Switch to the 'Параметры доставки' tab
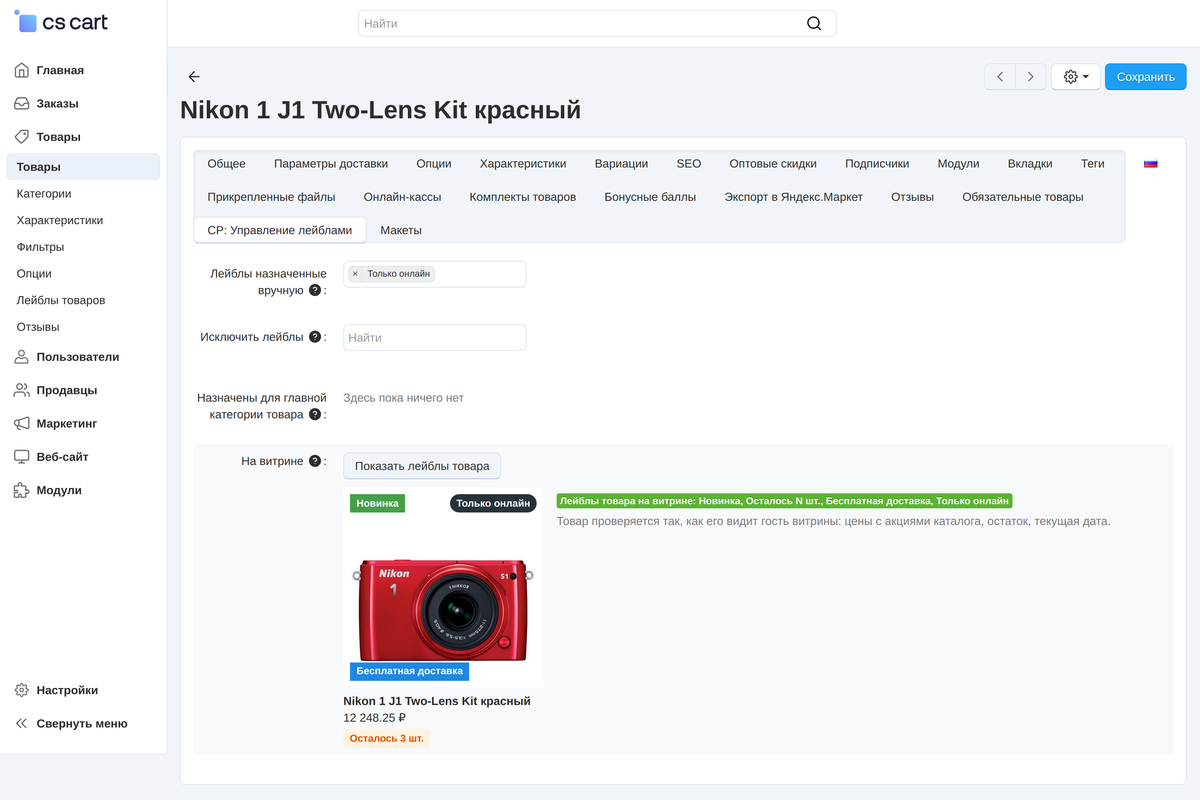The image size is (1200, 800). [331, 164]
